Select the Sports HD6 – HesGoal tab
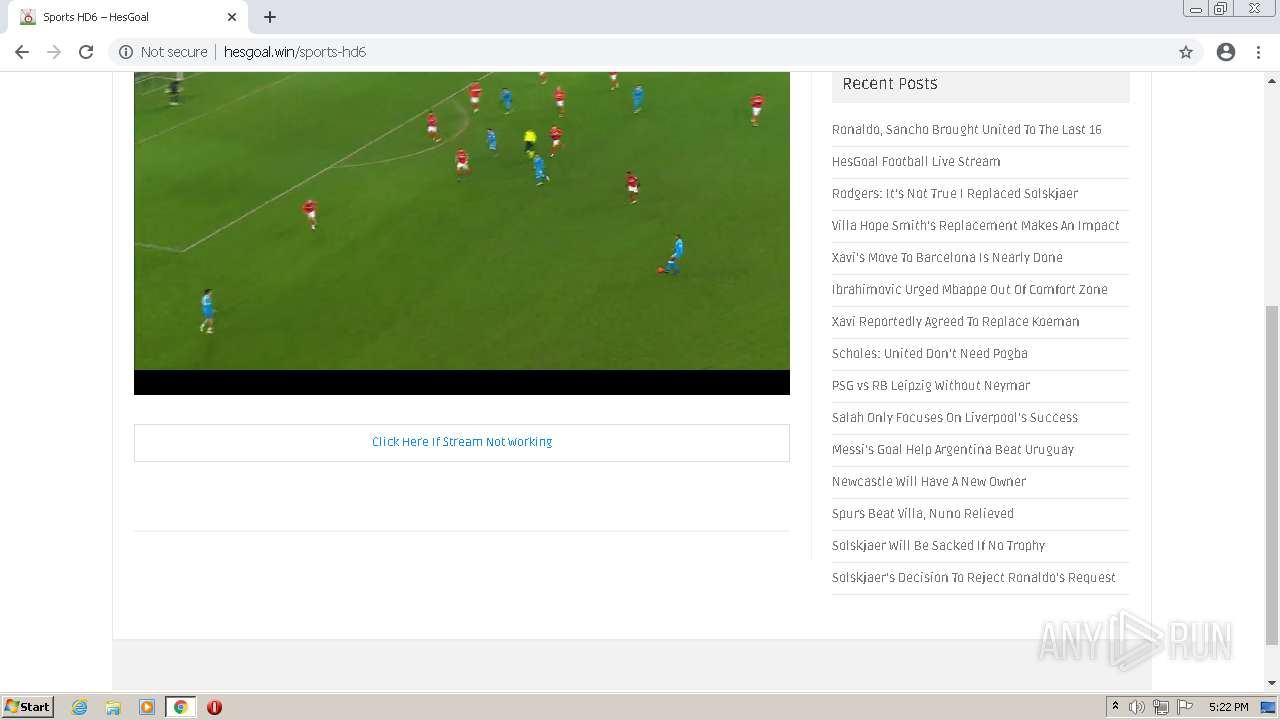 [130, 17]
